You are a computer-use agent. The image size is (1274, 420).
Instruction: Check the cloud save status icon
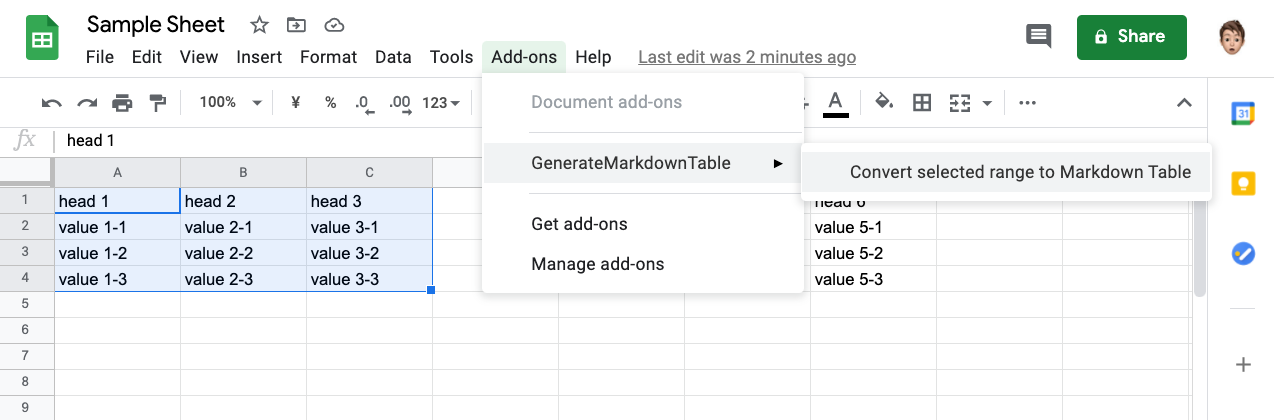(335, 25)
